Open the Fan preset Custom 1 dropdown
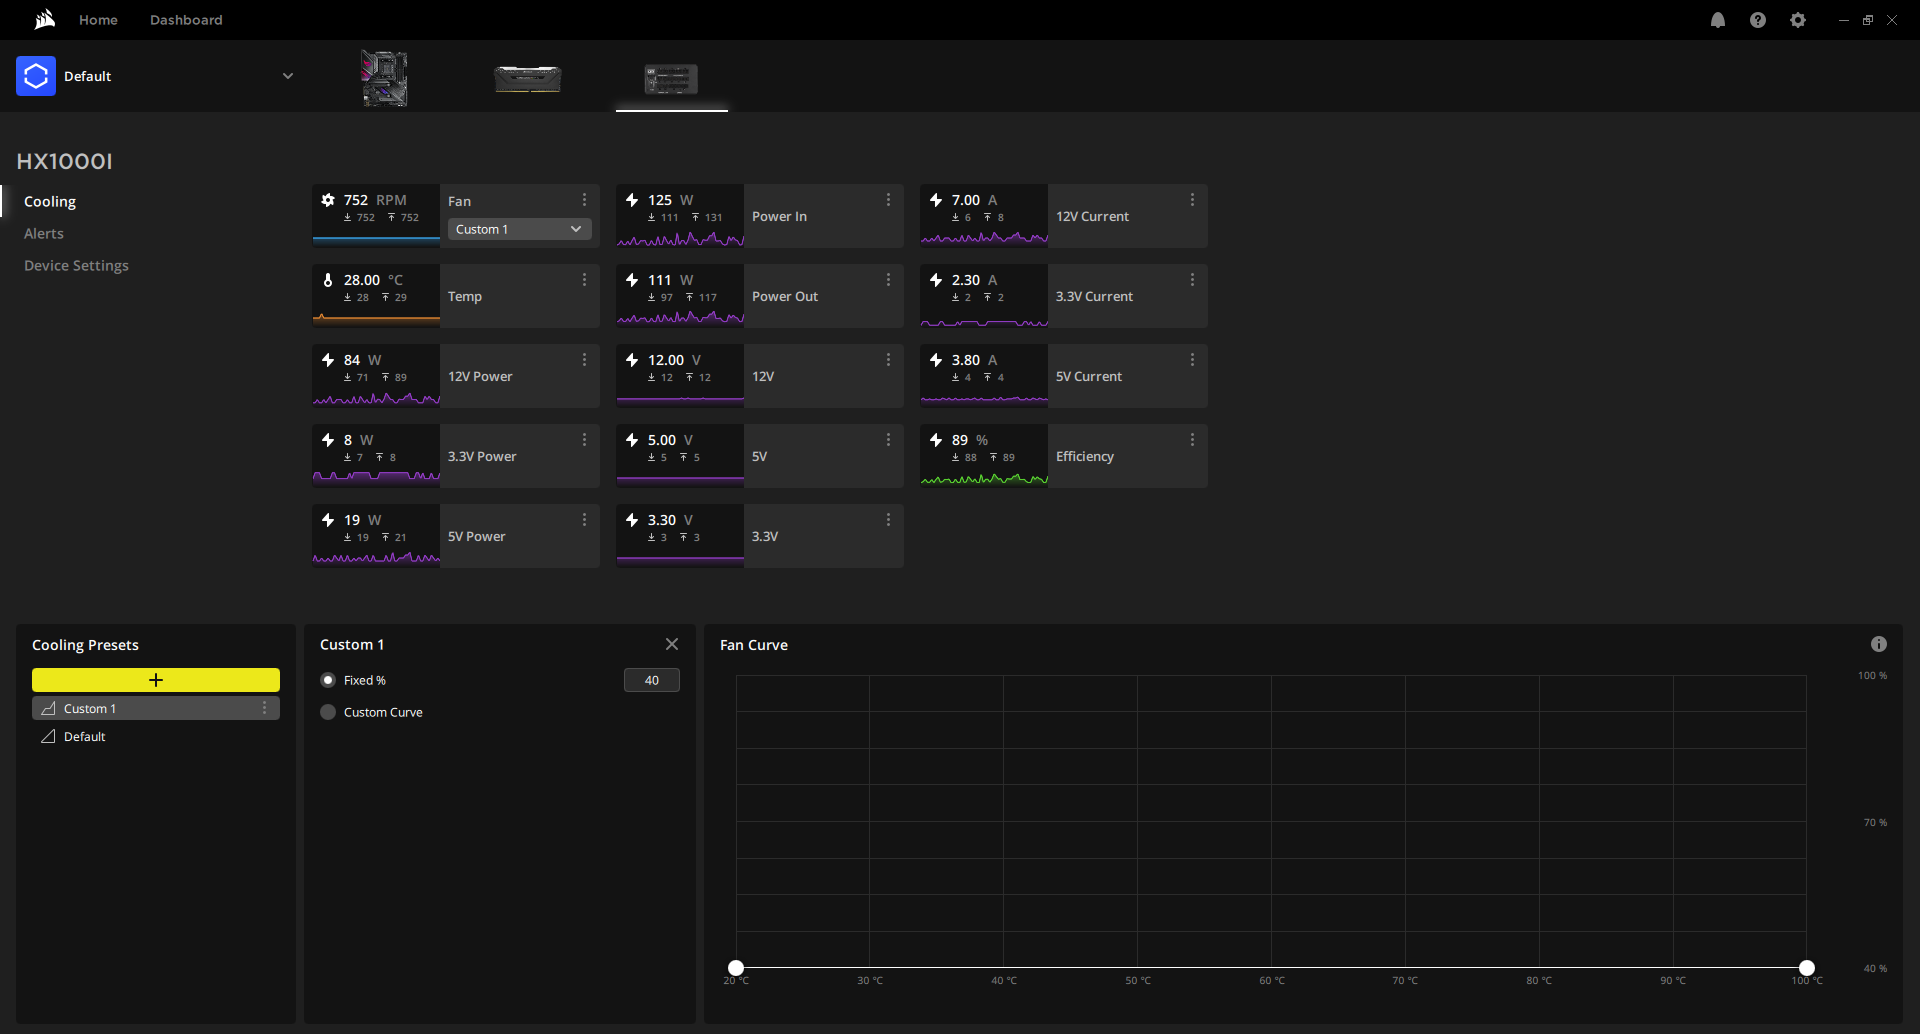The height and width of the screenshot is (1034, 1920). click(x=520, y=229)
